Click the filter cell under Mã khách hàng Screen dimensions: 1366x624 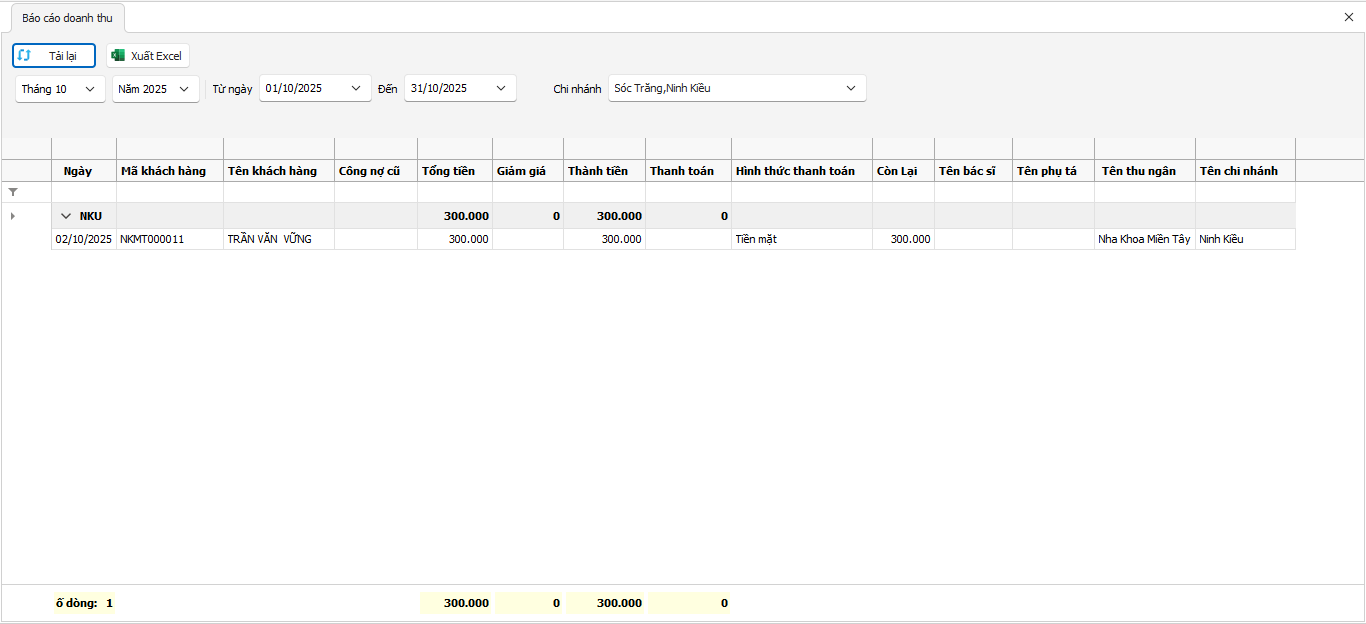(x=170, y=191)
